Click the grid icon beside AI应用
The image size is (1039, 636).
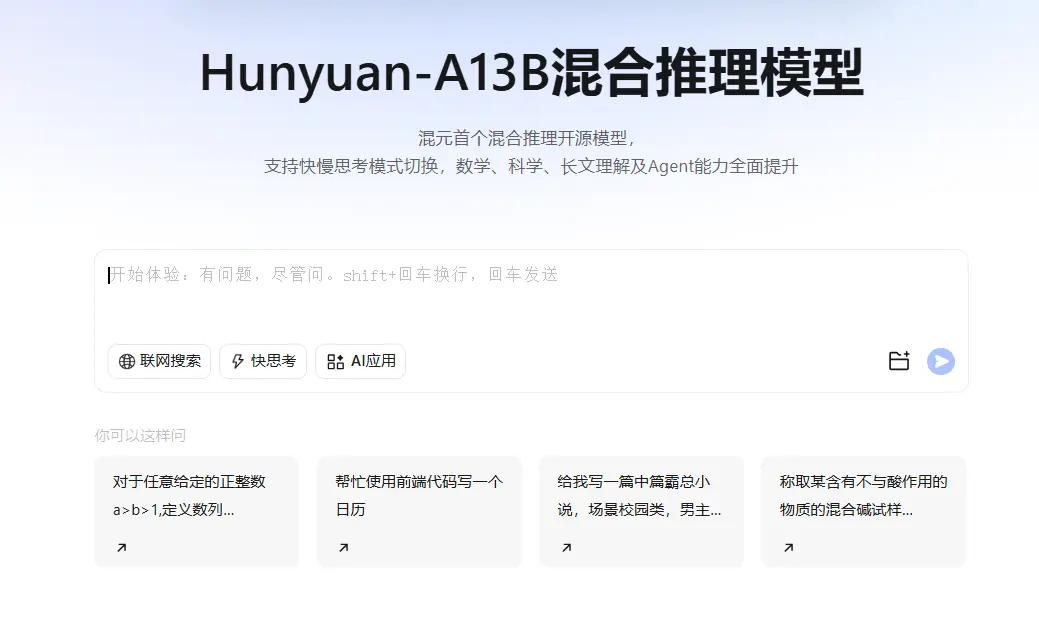pyautogui.click(x=335, y=362)
